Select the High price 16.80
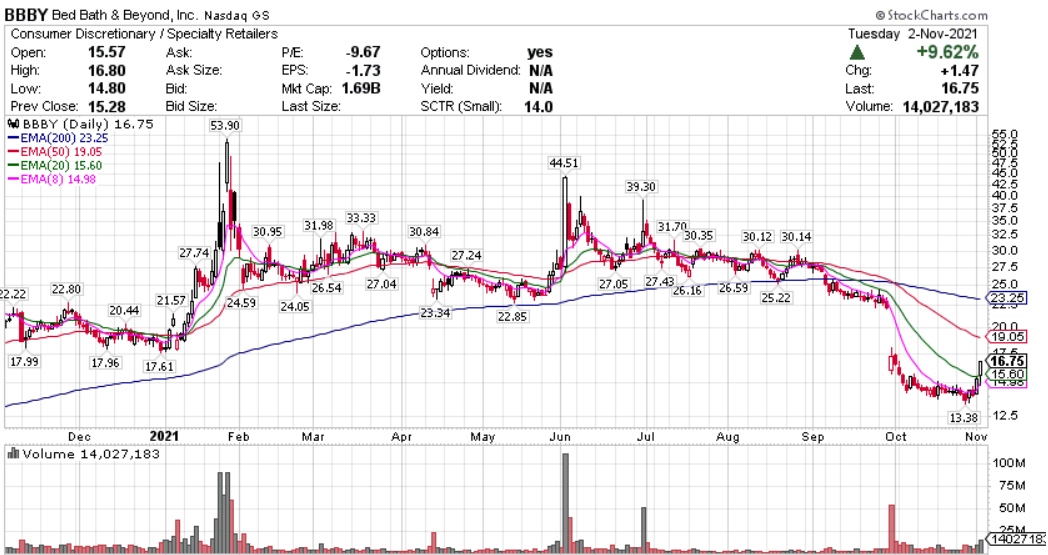This screenshot has width=1048, height=555. 107,70
